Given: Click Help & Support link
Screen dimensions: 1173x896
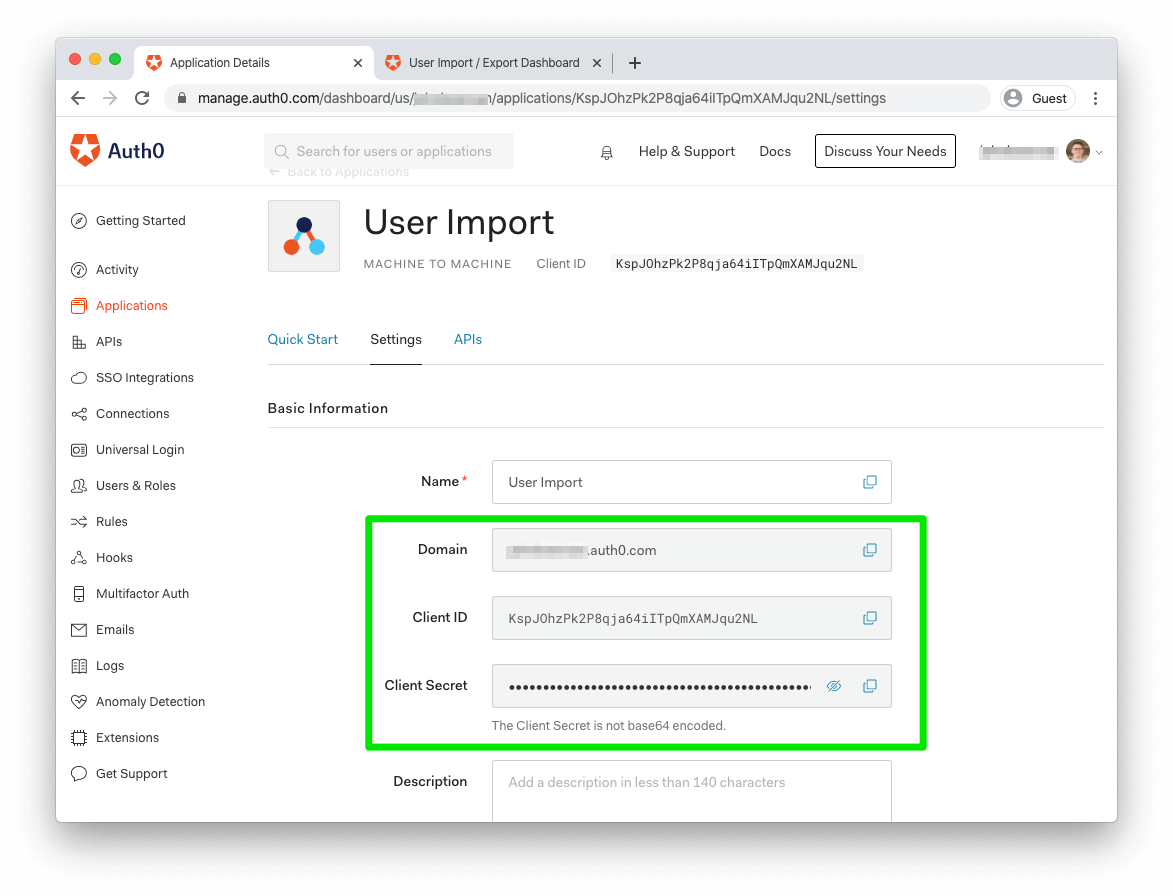Looking at the screenshot, I should [687, 151].
